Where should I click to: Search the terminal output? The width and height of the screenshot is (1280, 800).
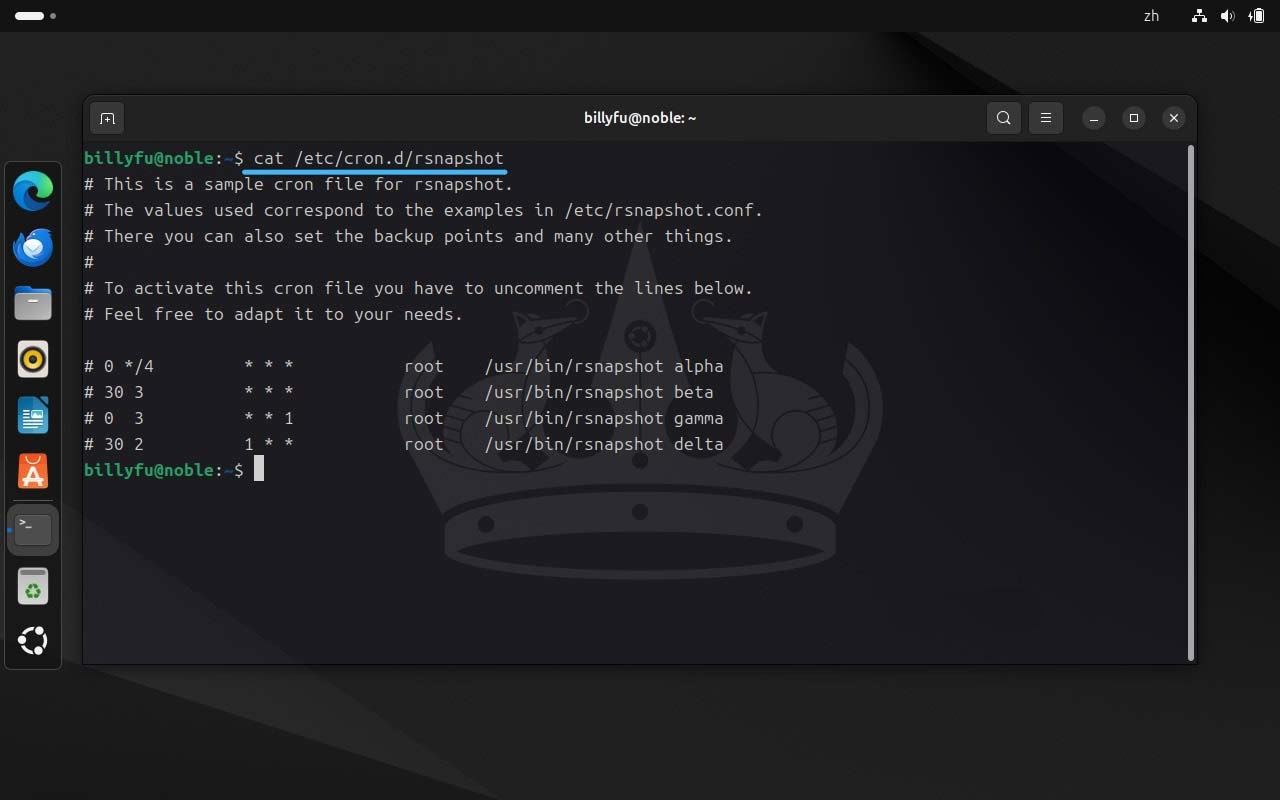tap(1004, 118)
